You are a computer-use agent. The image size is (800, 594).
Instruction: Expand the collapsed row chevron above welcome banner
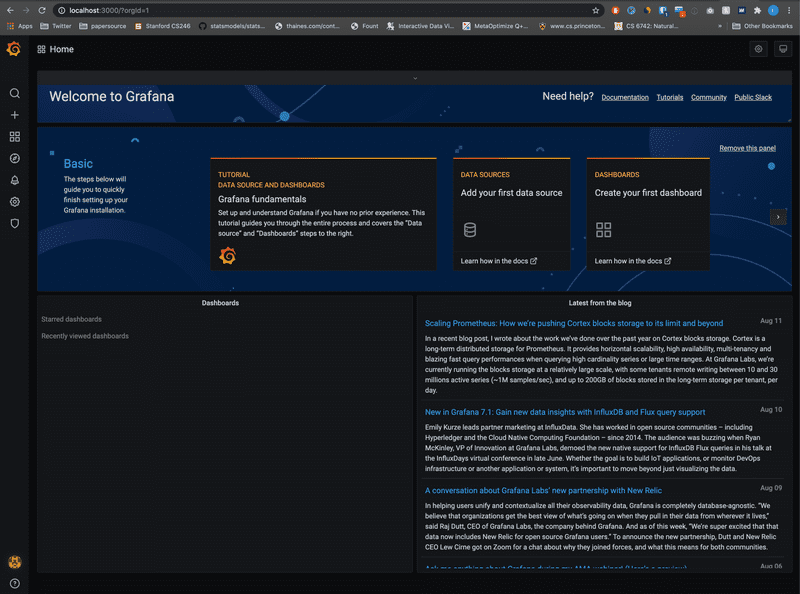point(415,79)
